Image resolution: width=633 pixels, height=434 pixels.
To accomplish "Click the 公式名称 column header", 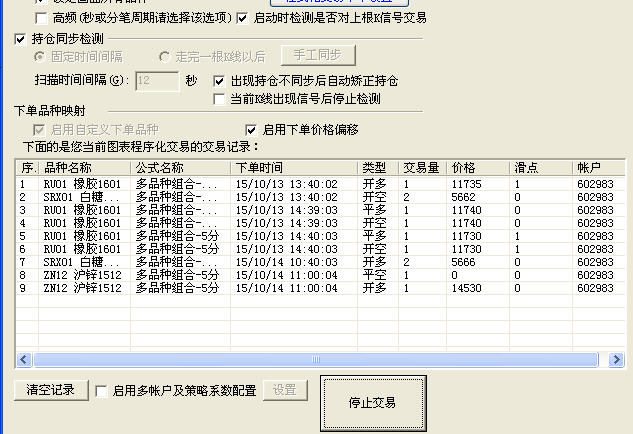I will [180, 167].
